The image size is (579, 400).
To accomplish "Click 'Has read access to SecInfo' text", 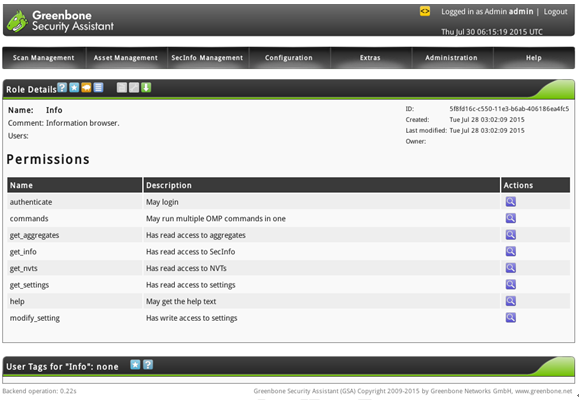I will (x=191, y=252).
